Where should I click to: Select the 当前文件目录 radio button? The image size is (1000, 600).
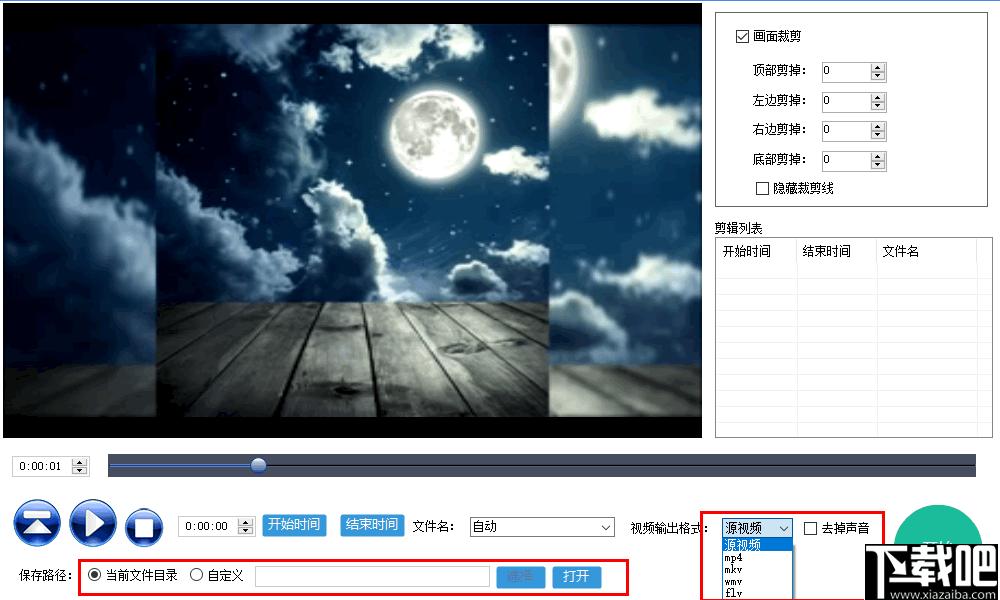[x=94, y=575]
